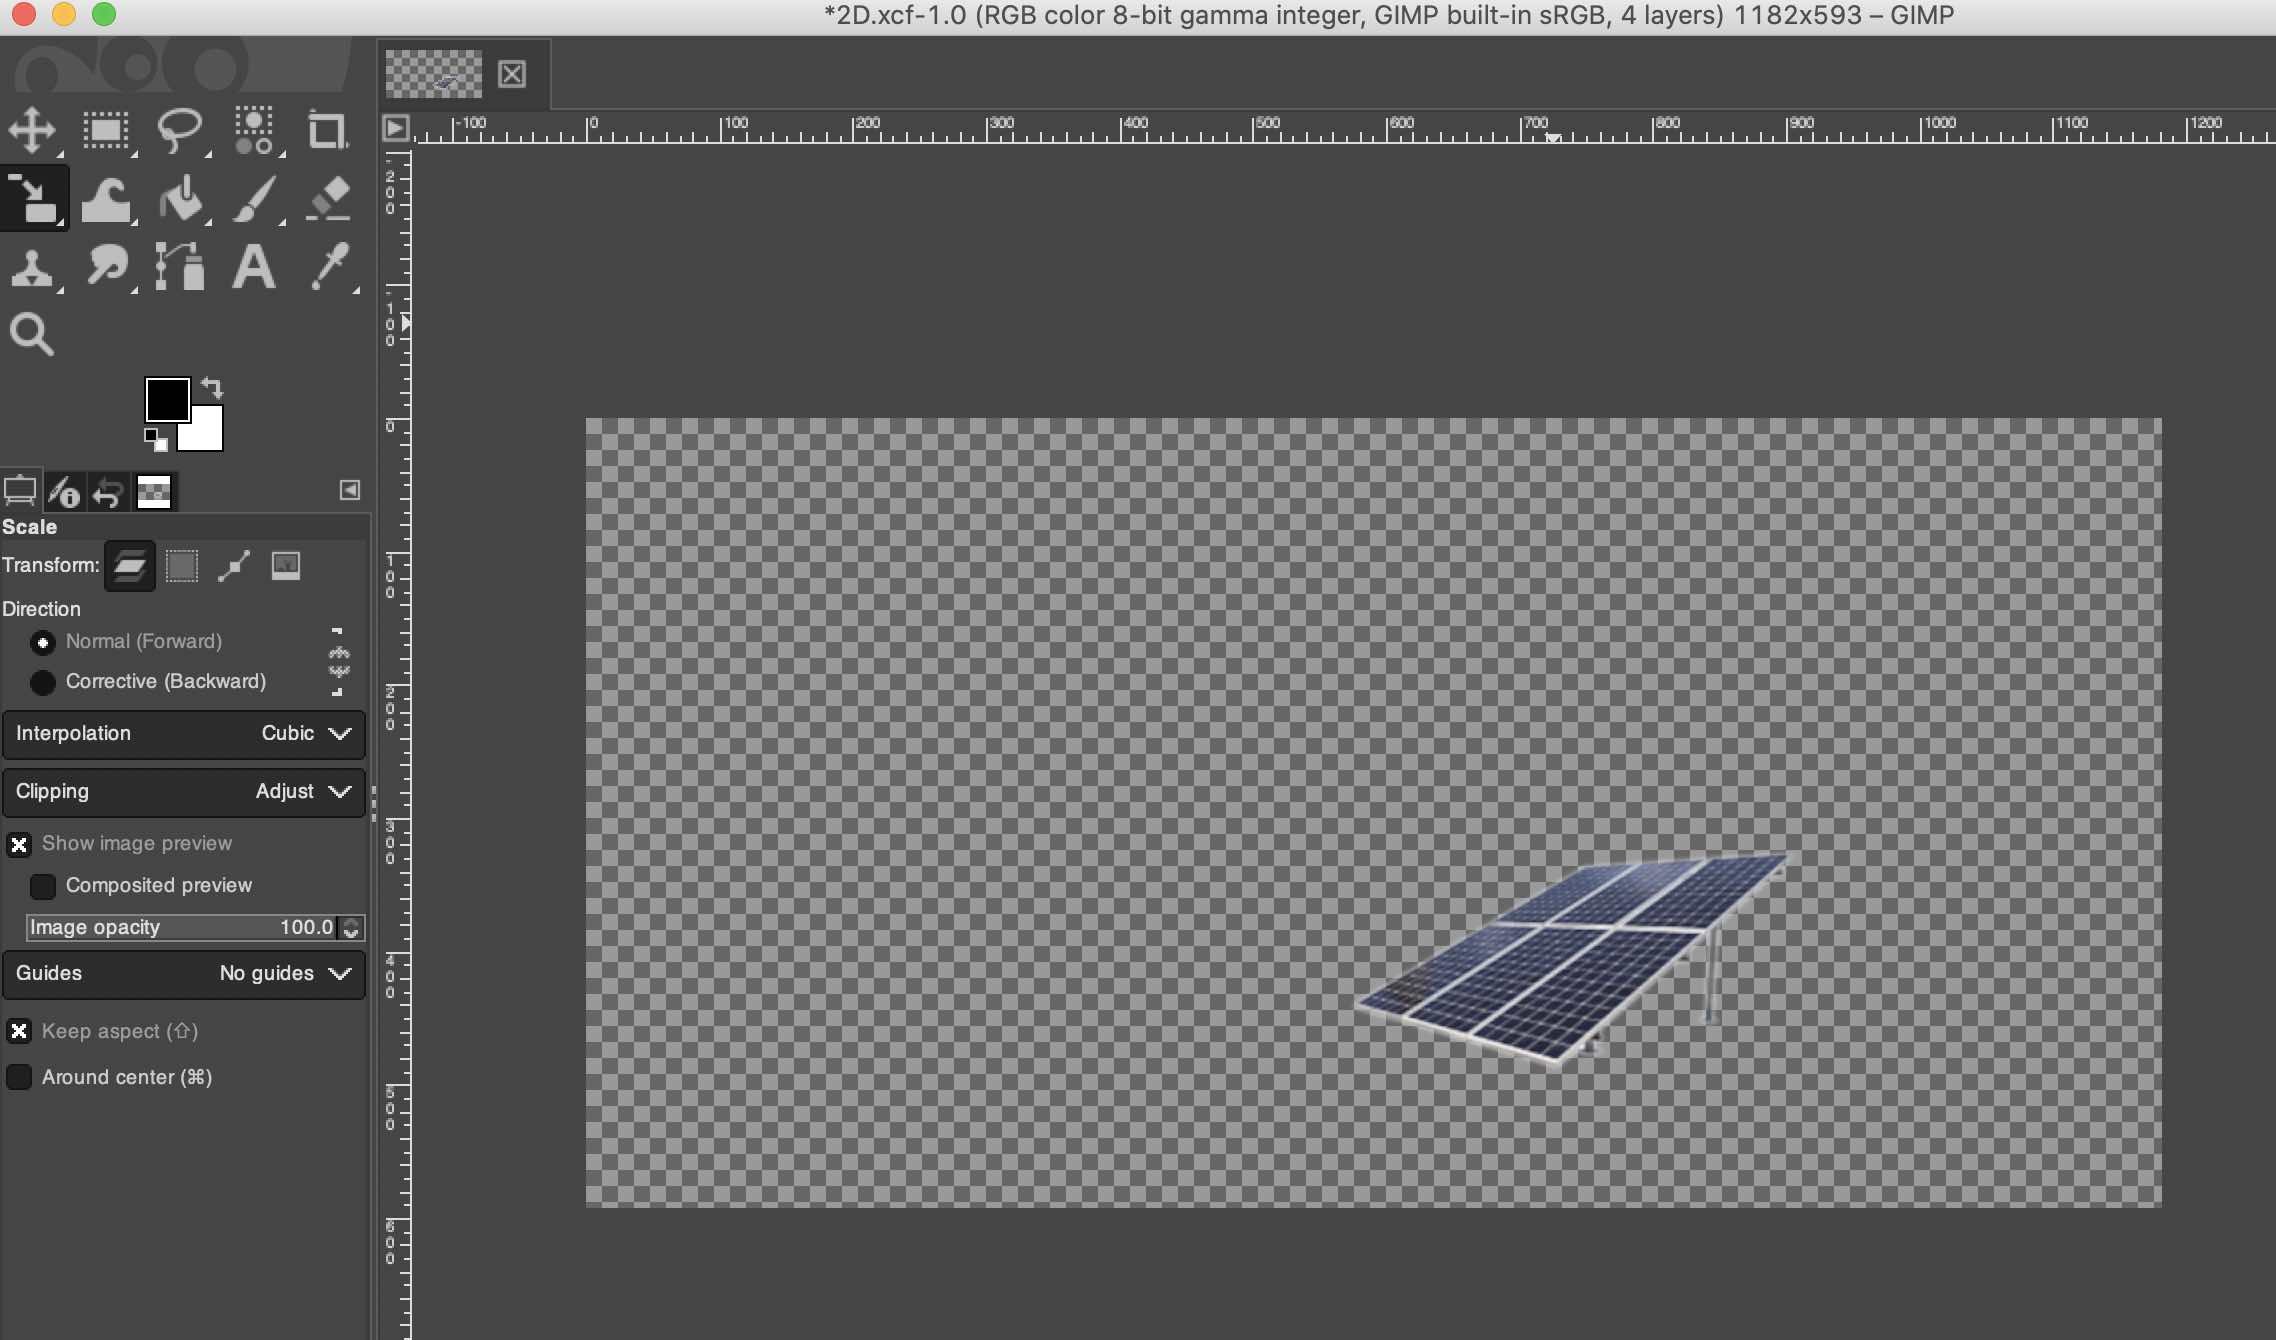Viewport: 2276px width, 1340px height.
Task: Open the Clipping Adjust dropdown
Action: click(184, 792)
